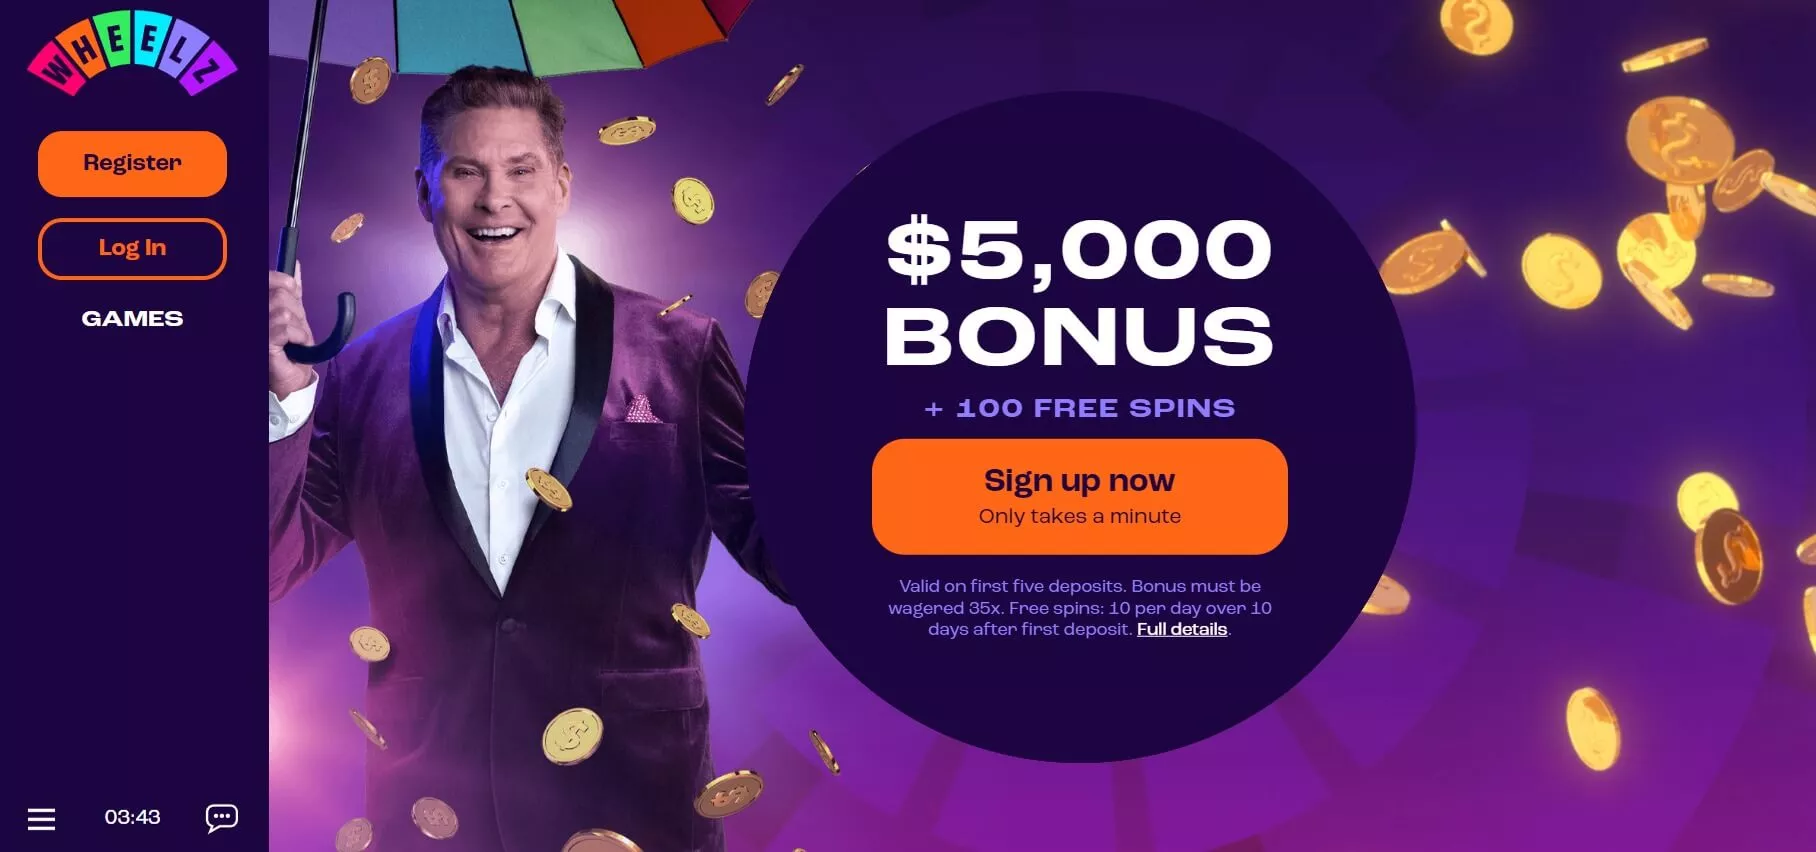Click the gold coin beside man's white shirt
The height and width of the screenshot is (852, 1816).
pyautogui.click(x=548, y=489)
